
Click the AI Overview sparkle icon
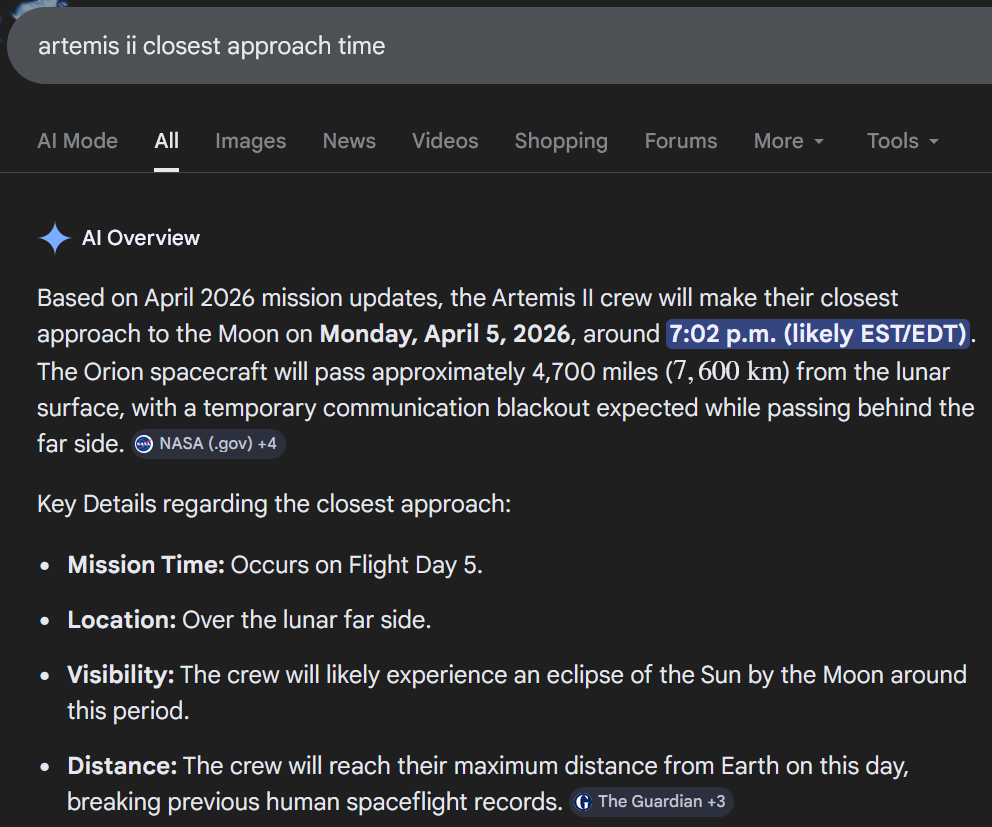click(x=55, y=238)
